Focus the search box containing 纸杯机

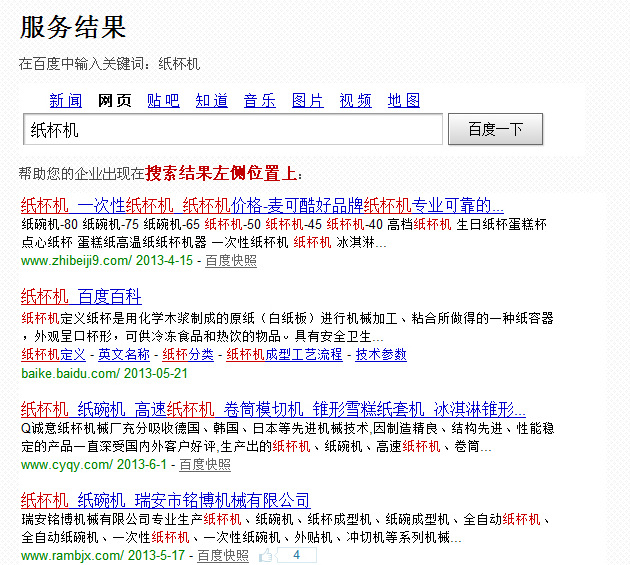click(233, 129)
